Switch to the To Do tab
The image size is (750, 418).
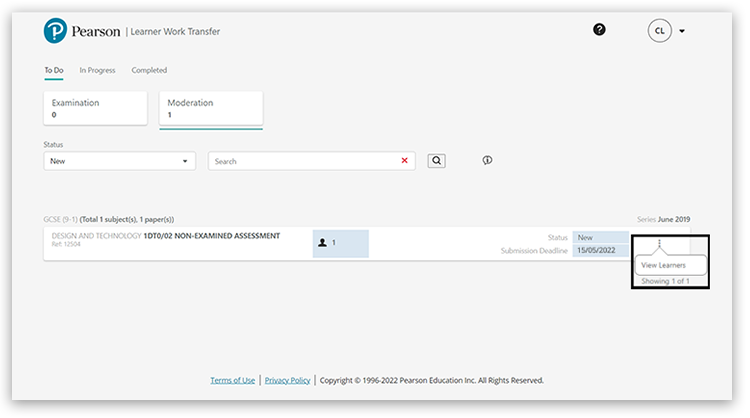(x=54, y=70)
